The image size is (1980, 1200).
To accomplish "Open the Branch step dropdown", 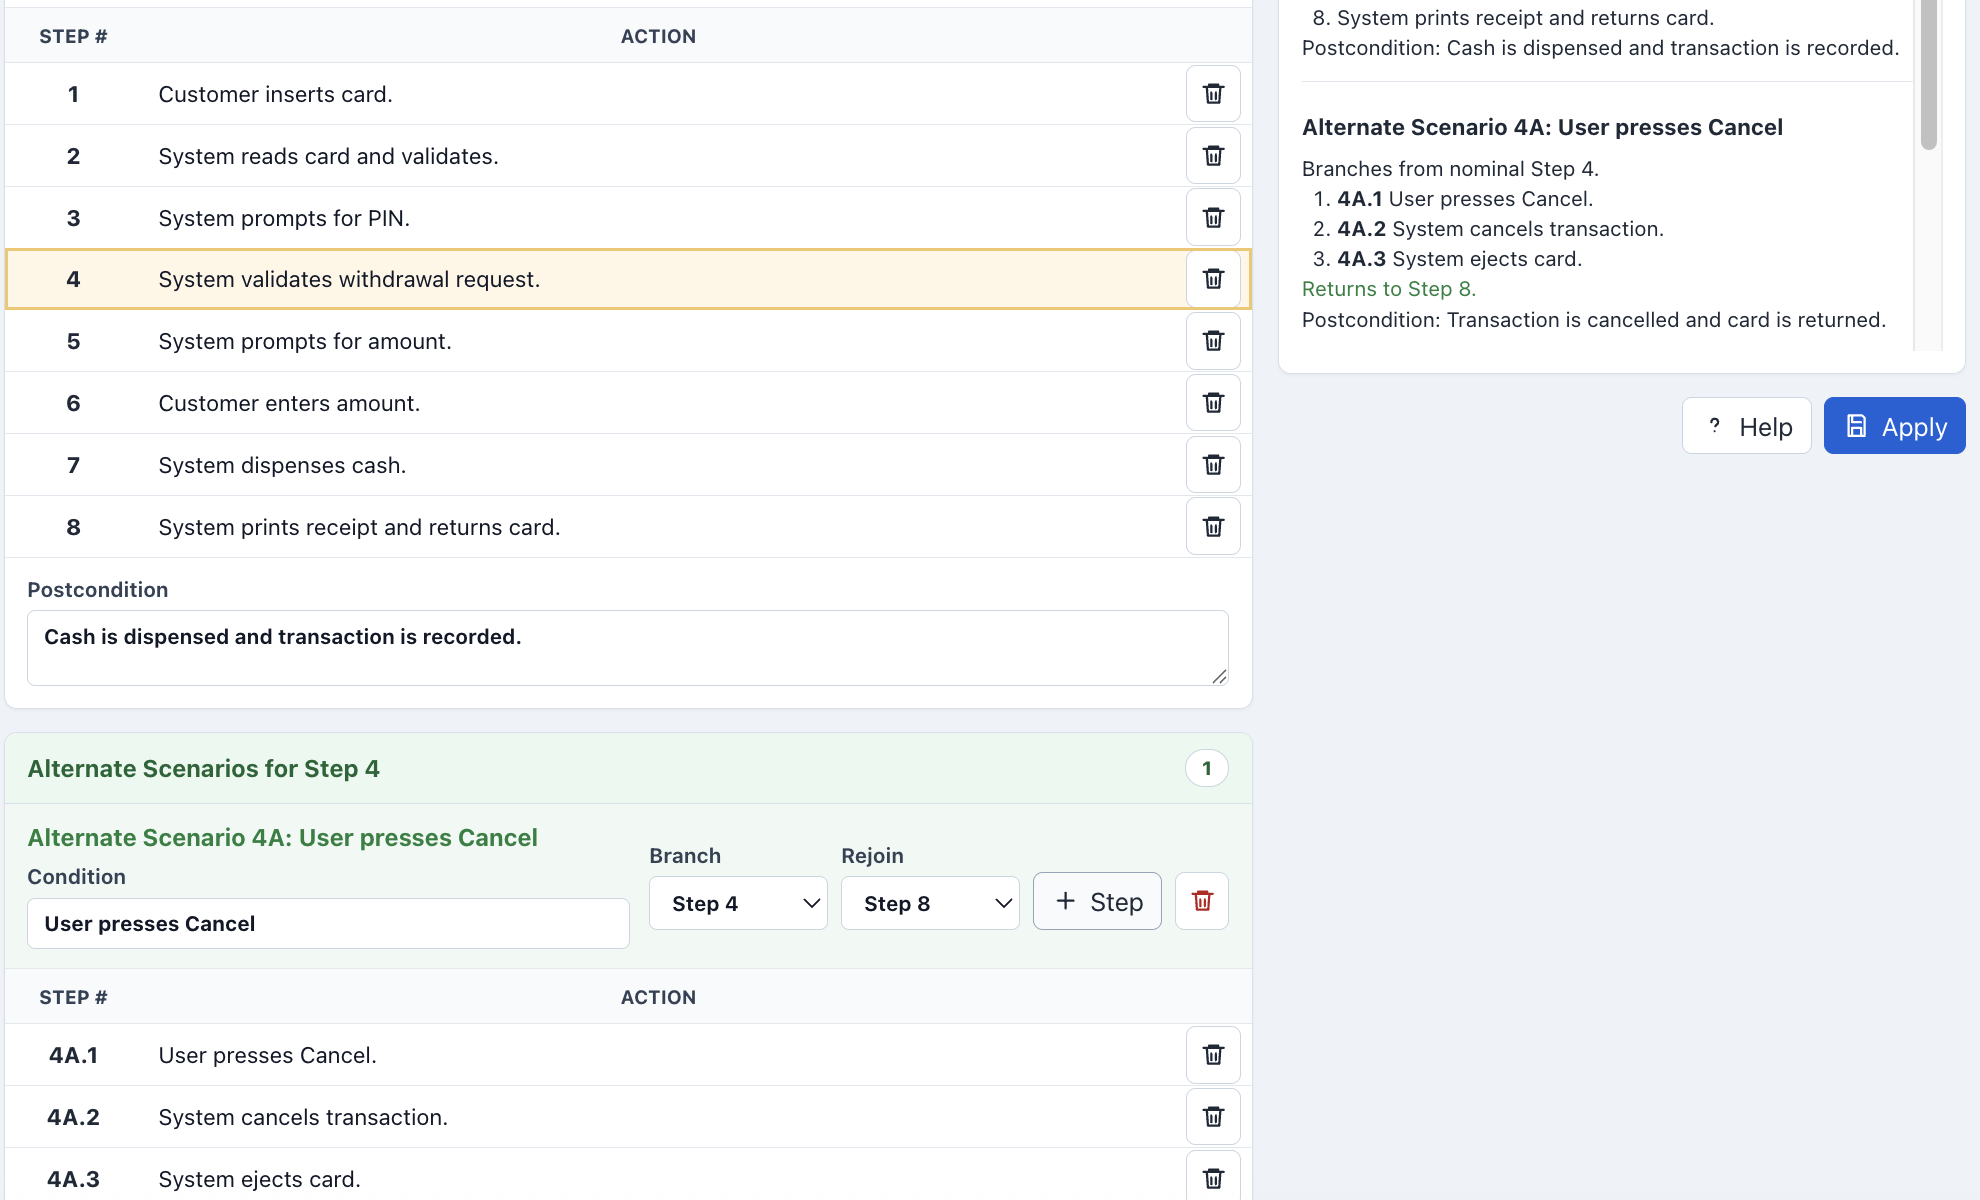I will pos(738,903).
